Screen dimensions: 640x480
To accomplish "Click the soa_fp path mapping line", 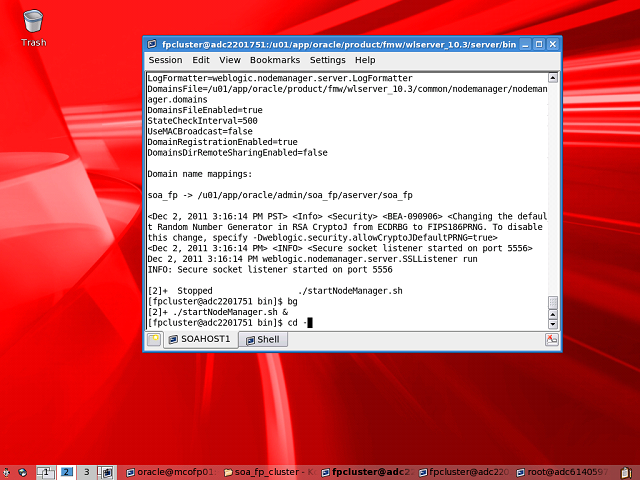I will 280,195.
